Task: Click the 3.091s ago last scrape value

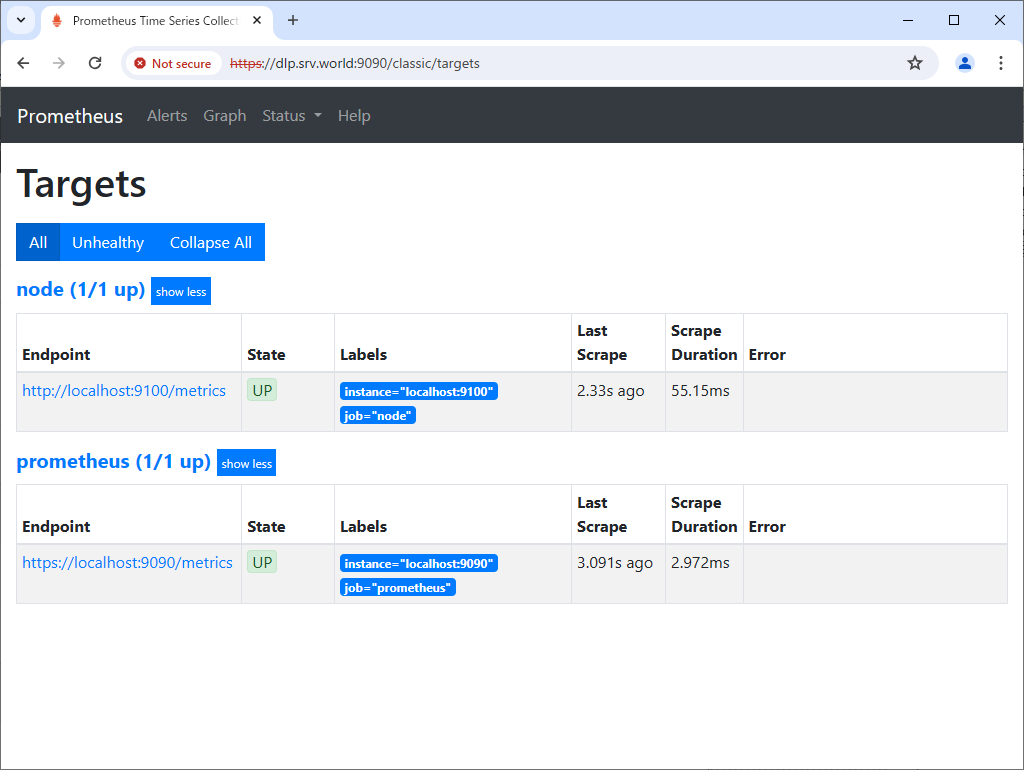Action: click(615, 562)
